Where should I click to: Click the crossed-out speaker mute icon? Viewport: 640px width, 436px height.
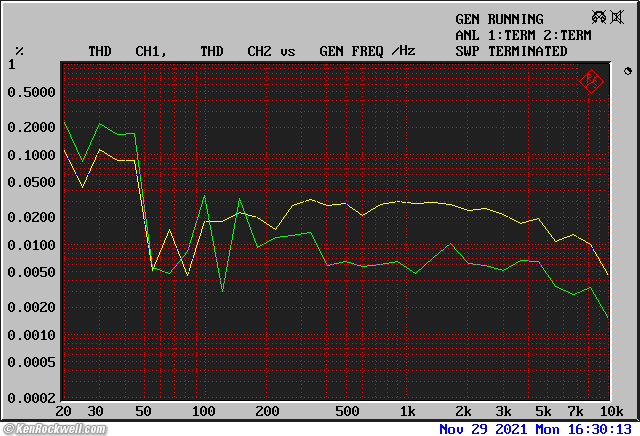click(x=616, y=18)
